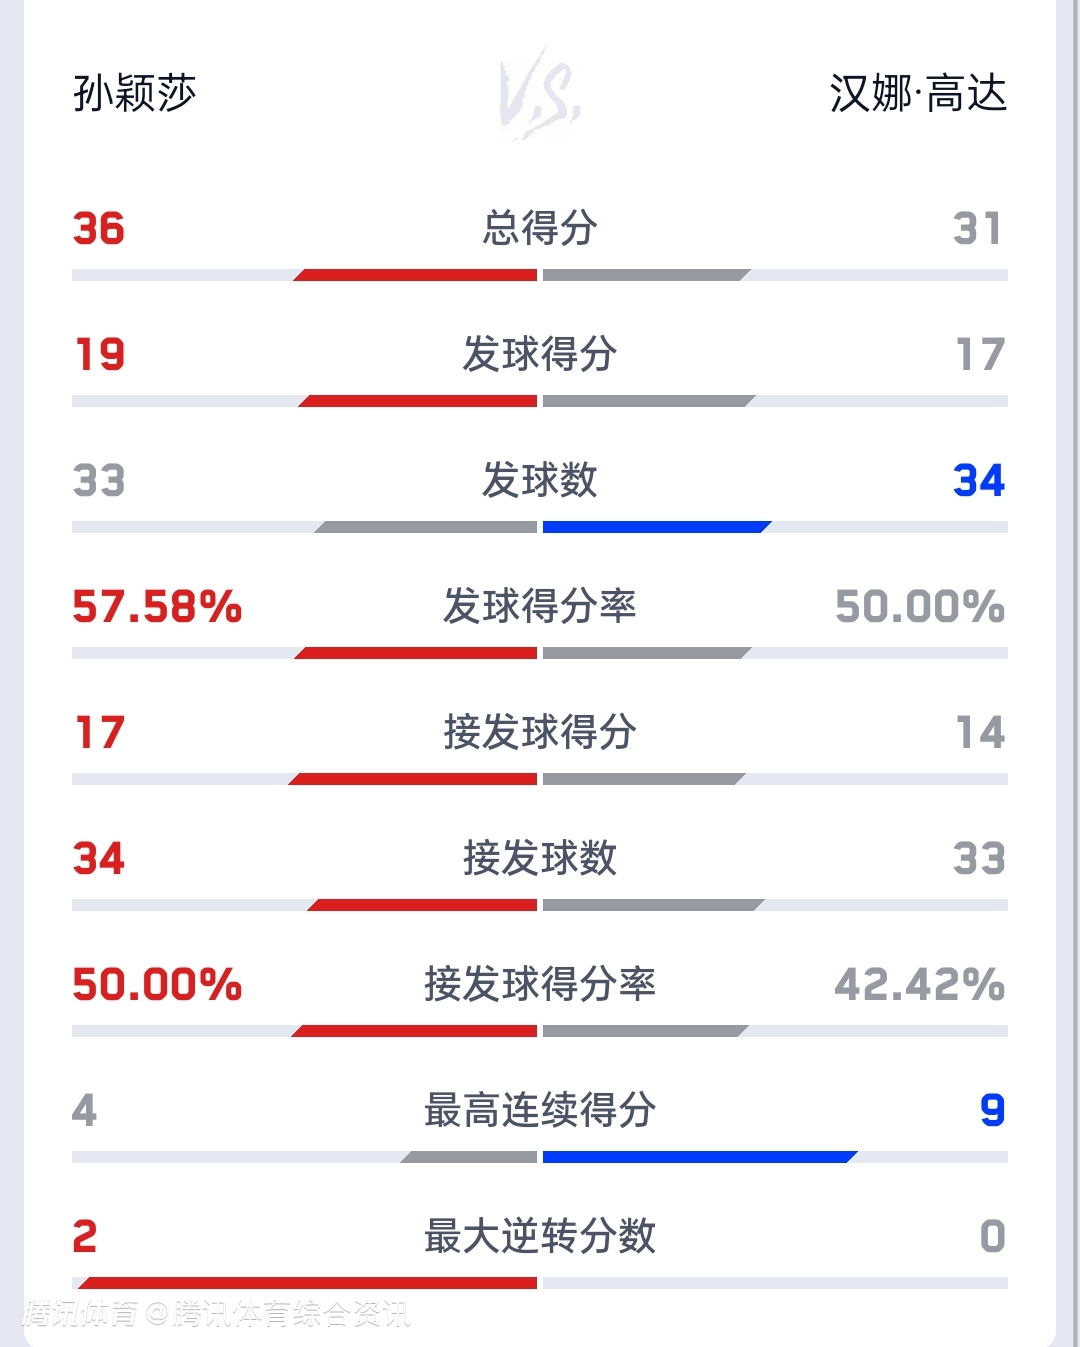Click the gray total score 31
This screenshot has width=1080, height=1347.
[x=977, y=229]
